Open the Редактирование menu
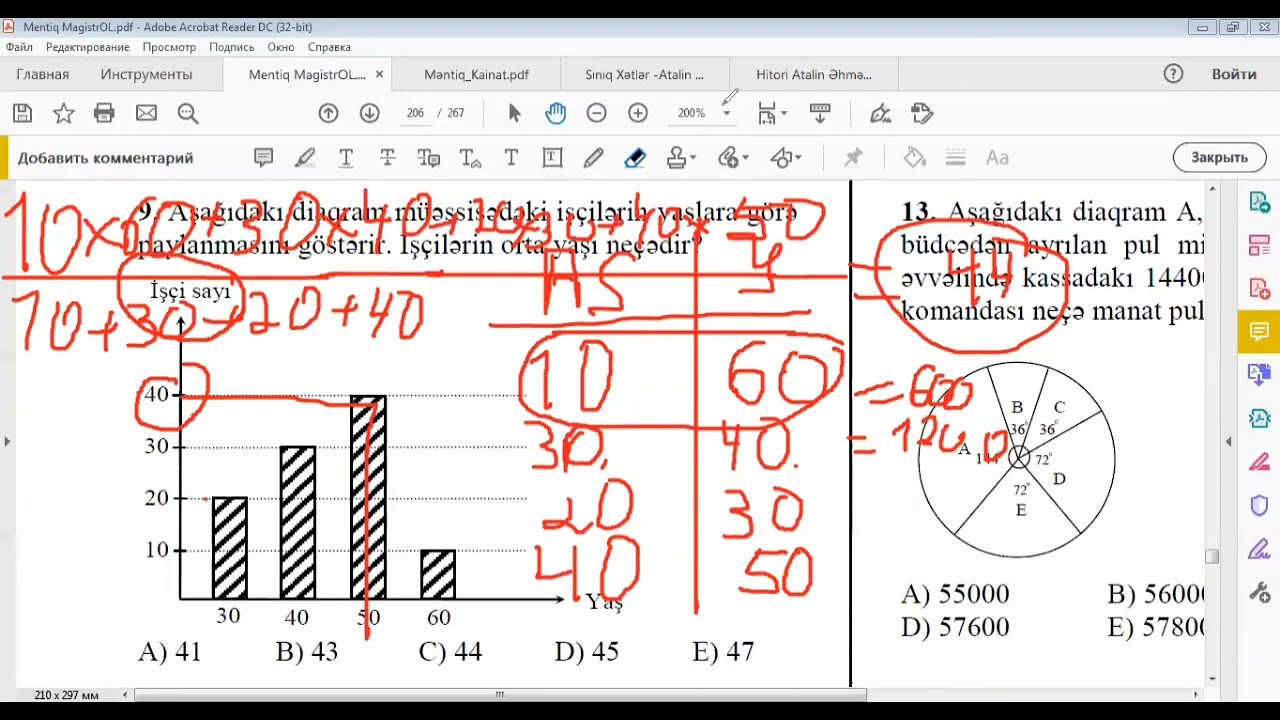 (x=88, y=47)
